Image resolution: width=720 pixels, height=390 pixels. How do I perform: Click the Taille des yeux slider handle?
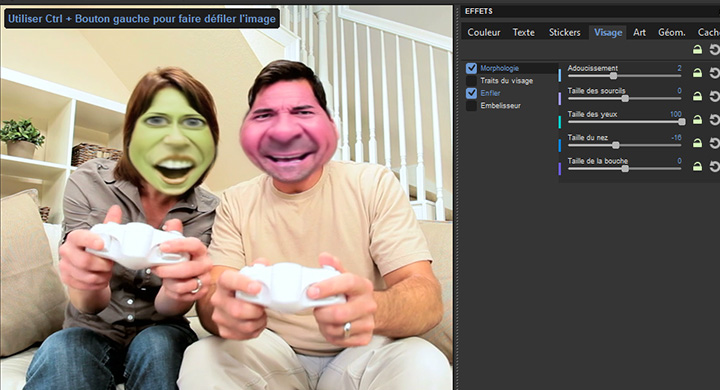[x=682, y=122]
